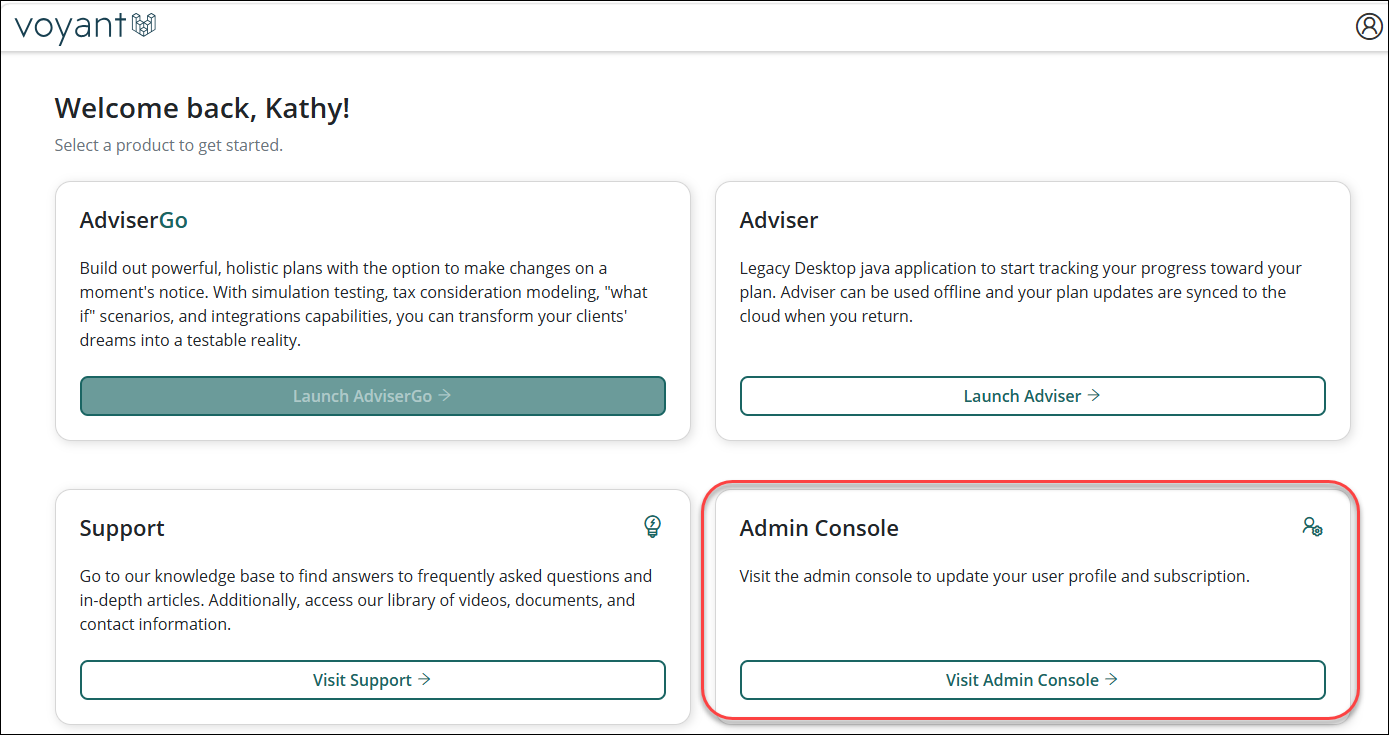The width and height of the screenshot is (1389, 735).
Task: Click the Support lightbulb icon
Action: tap(653, 526)
